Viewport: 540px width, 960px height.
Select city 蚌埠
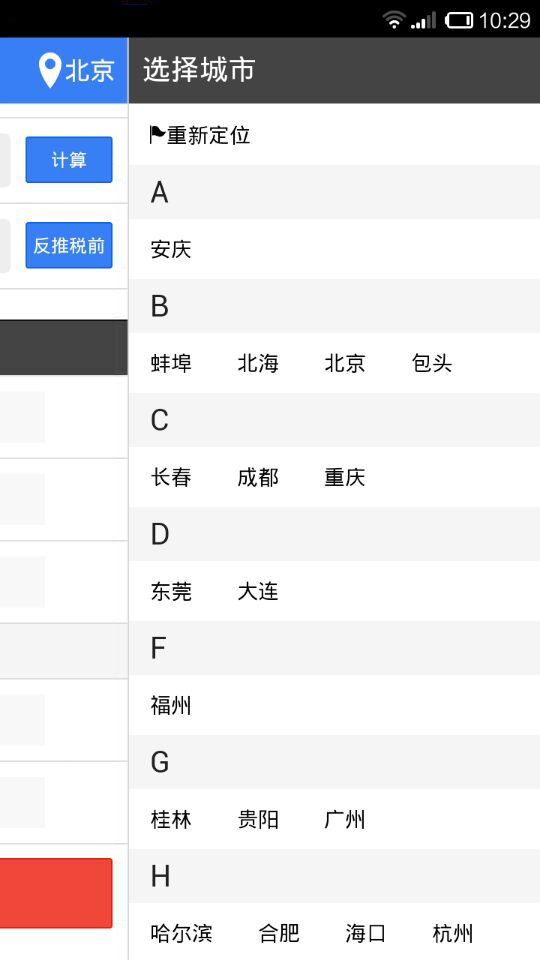(x=171, y=364)
